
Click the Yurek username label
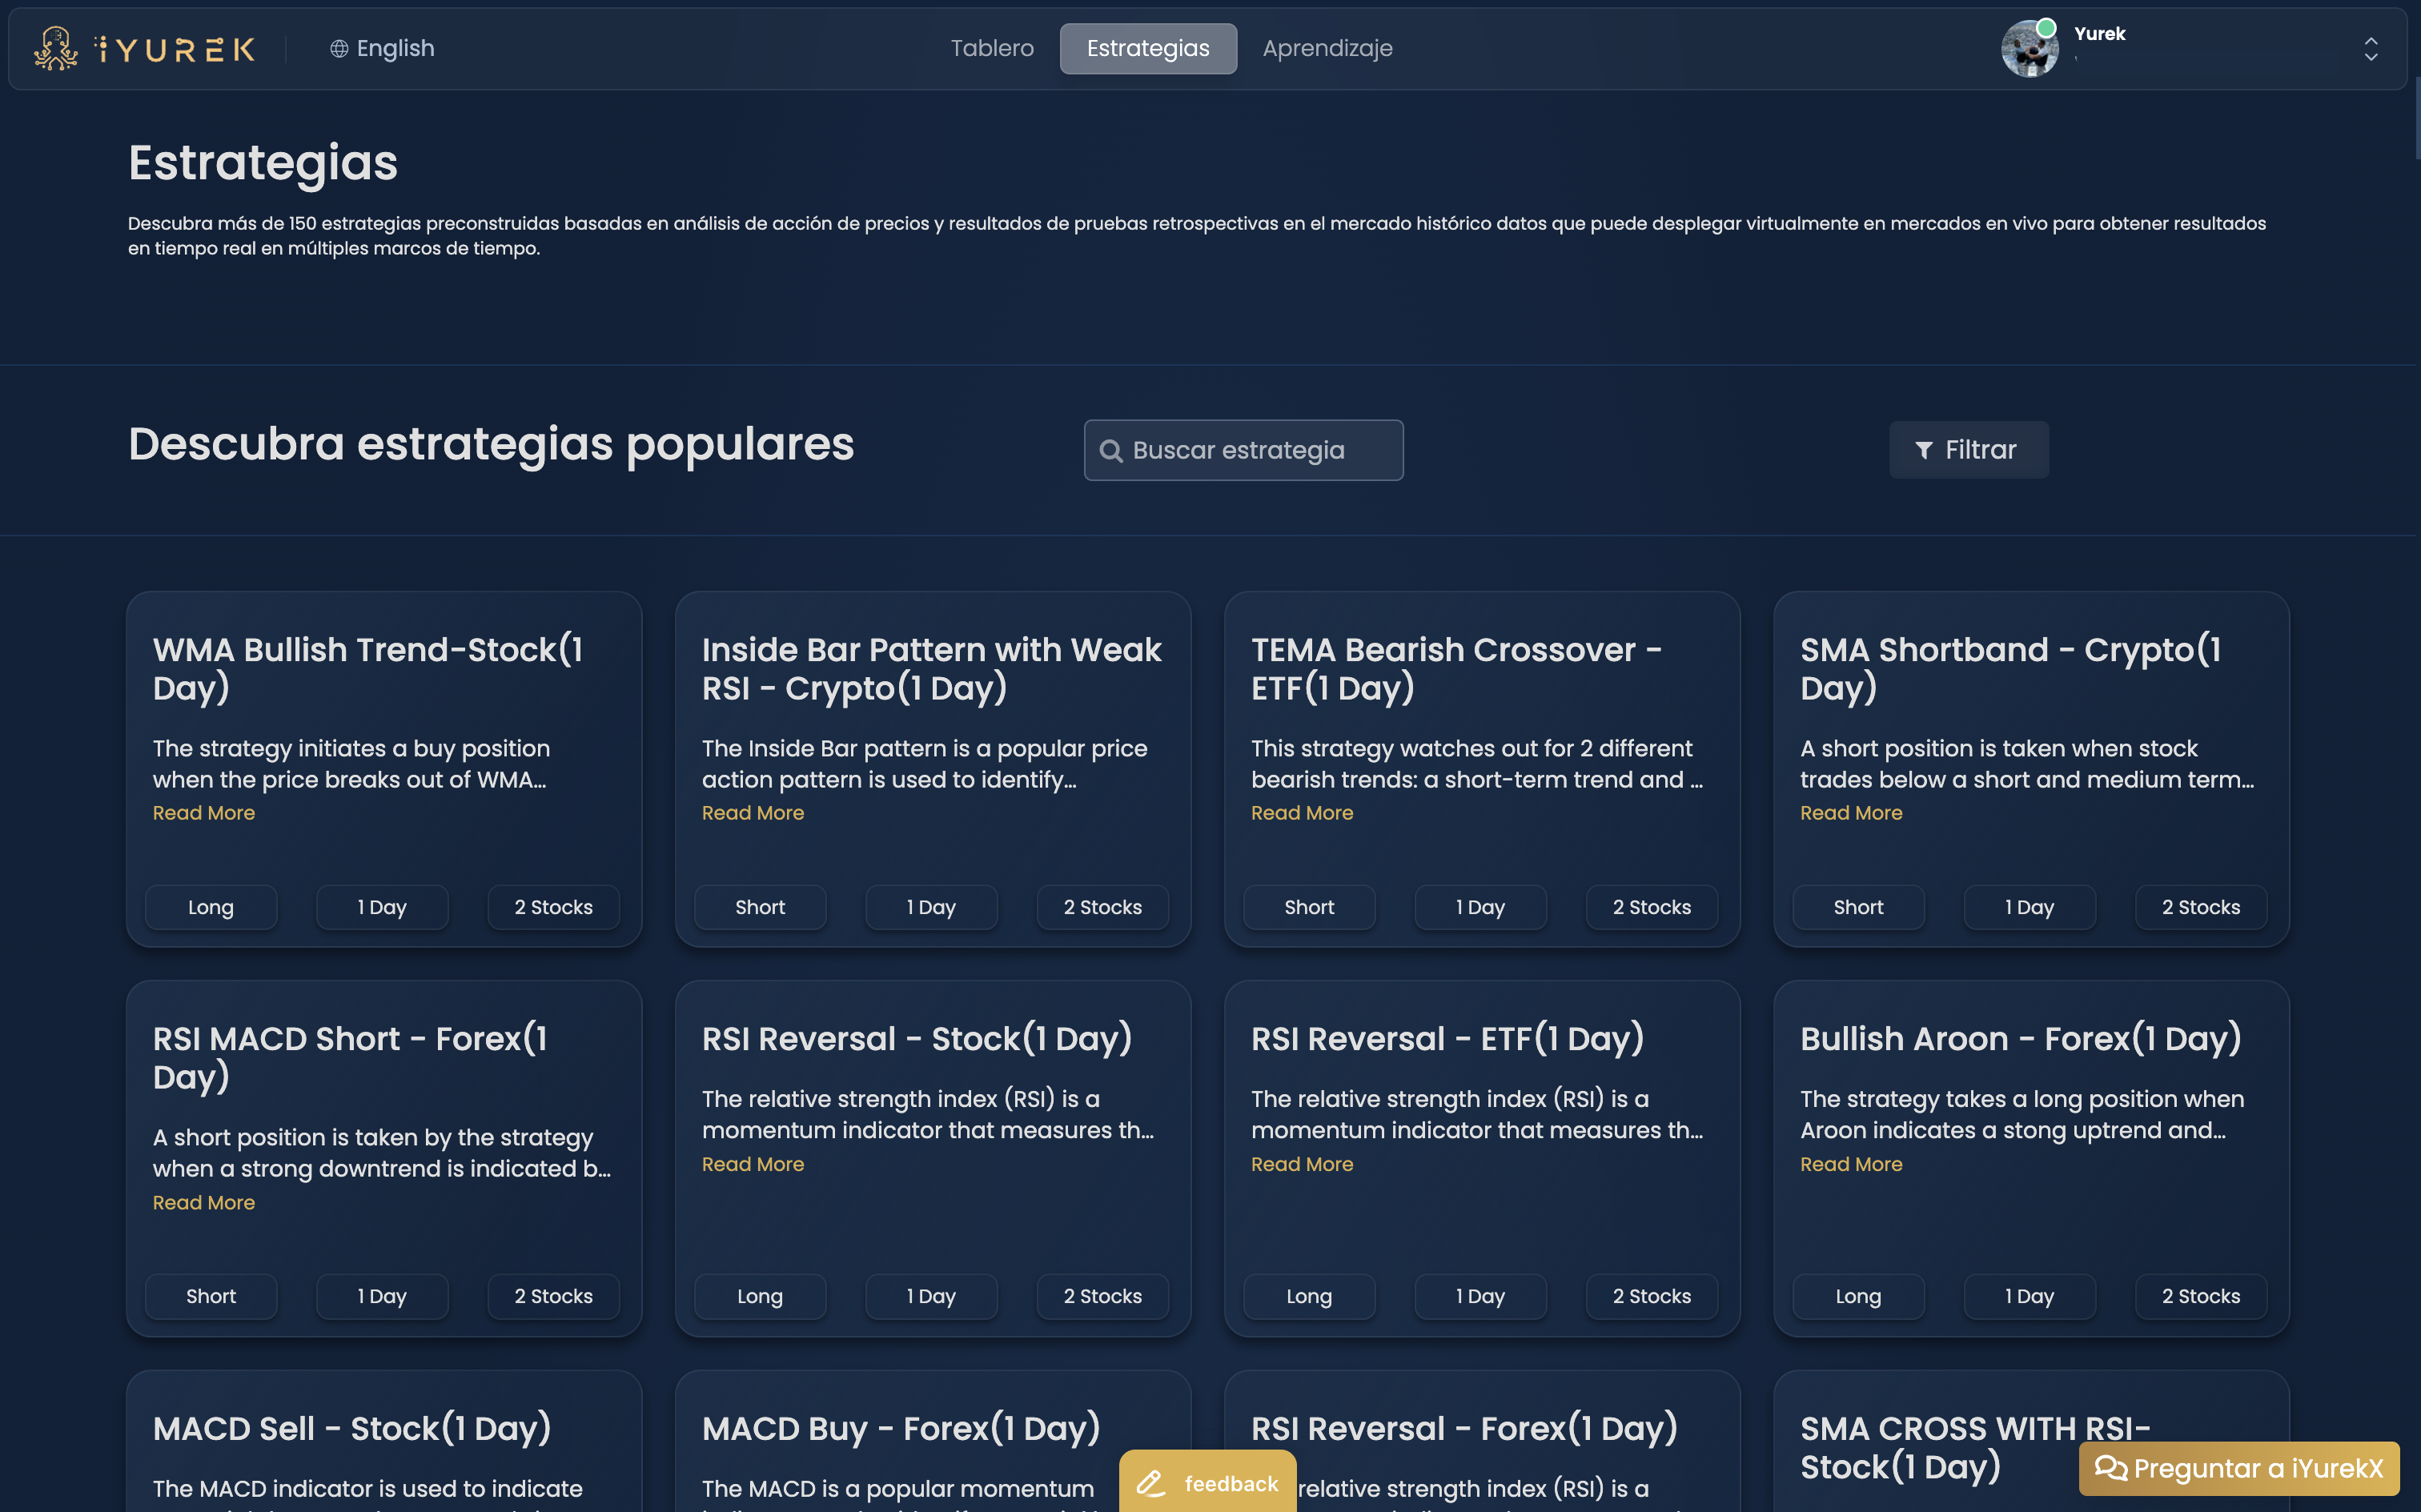coord(2099,34)
